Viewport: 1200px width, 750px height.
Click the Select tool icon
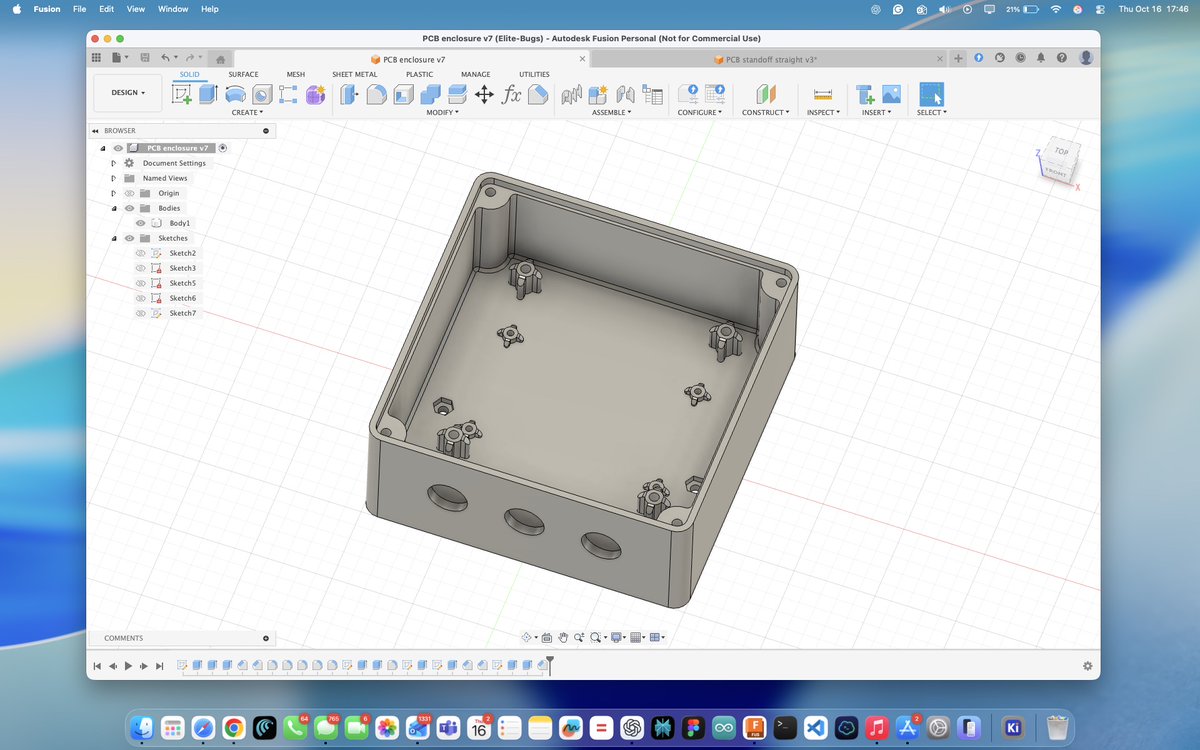(x=931, y=94)
